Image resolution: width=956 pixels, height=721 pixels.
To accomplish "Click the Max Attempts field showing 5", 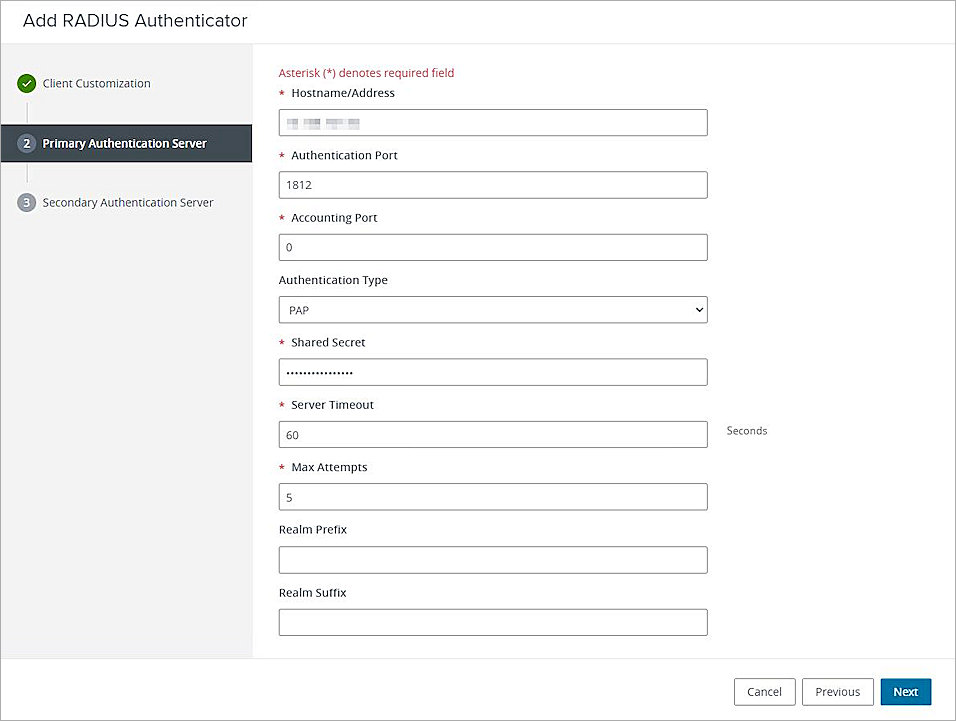I will click(x=492, y=496).
